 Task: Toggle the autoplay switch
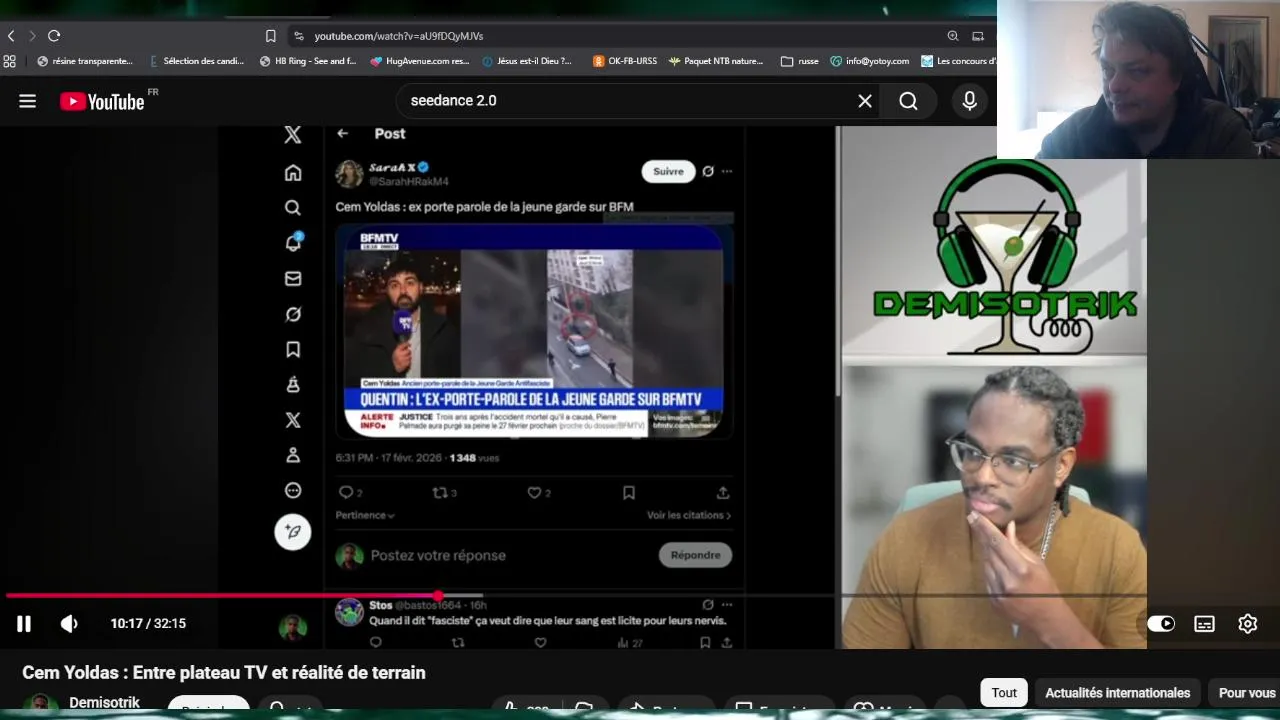1161,624
